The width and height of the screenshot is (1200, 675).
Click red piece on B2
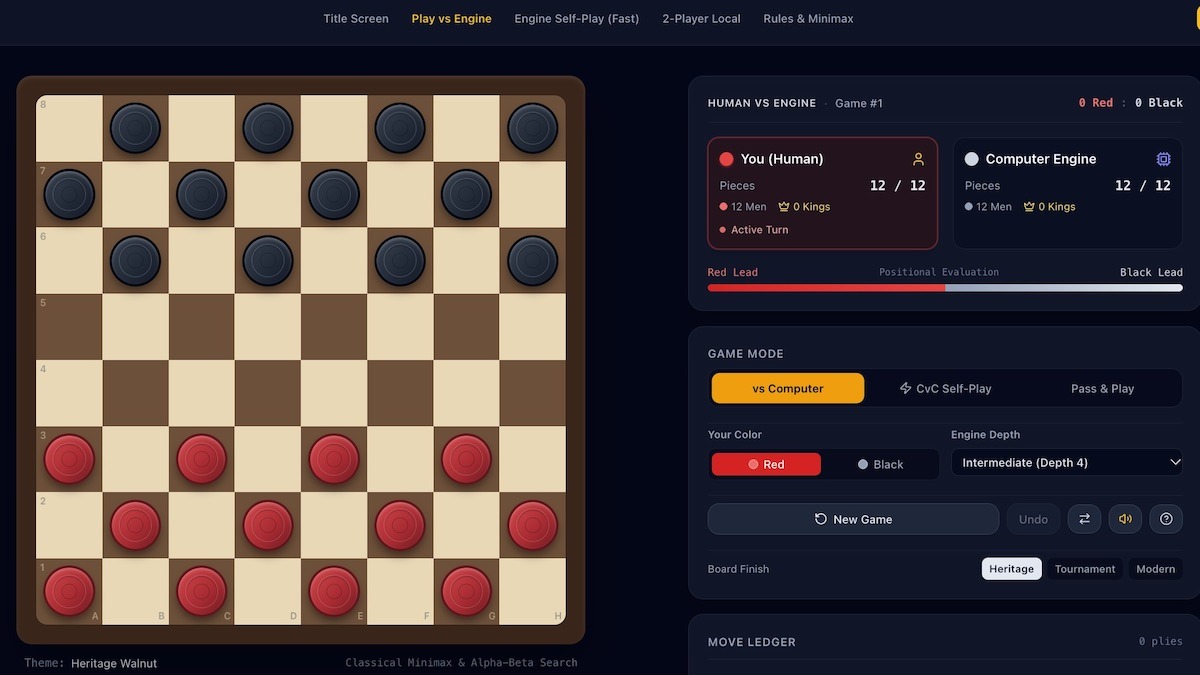pos(135,525)
